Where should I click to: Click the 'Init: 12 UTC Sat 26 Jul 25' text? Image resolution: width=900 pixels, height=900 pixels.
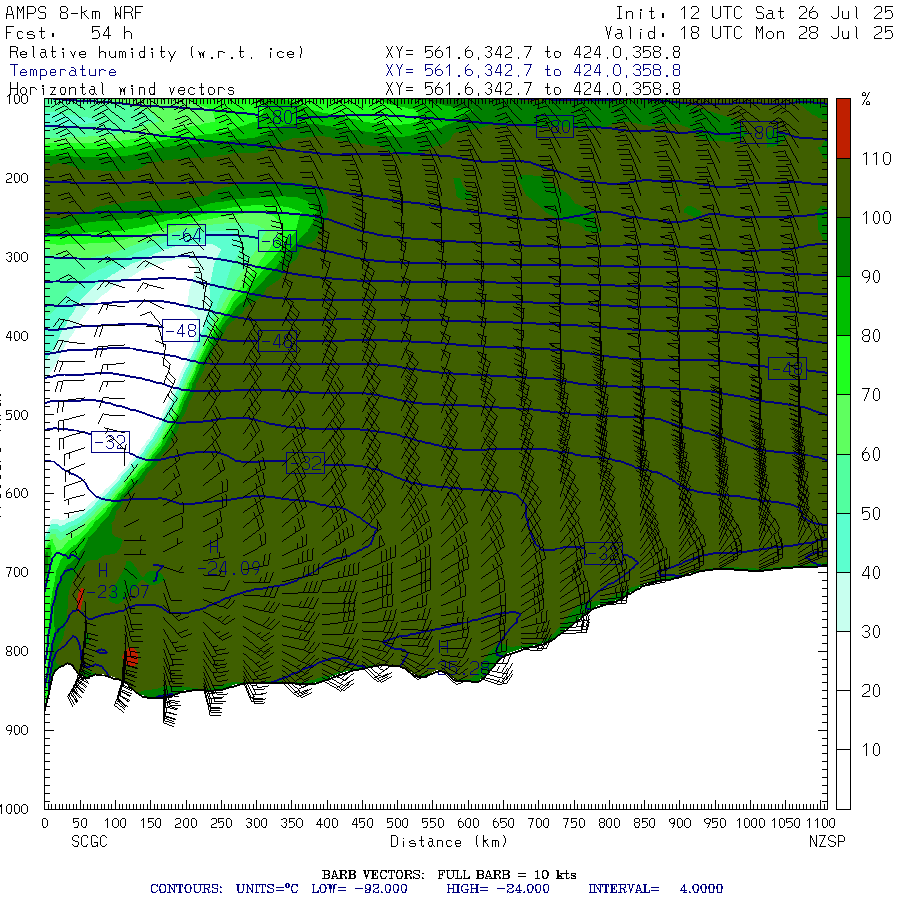pos(754,13)
